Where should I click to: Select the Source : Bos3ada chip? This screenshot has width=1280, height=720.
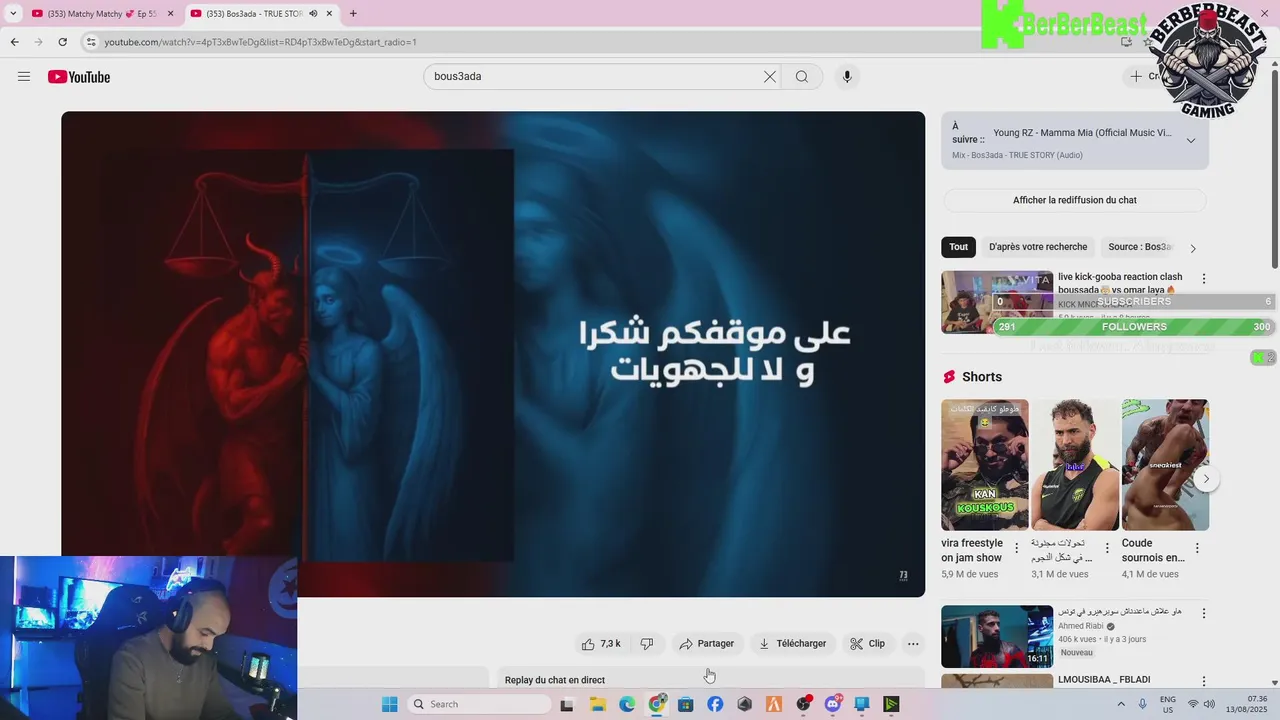[x=1140, y=247]
